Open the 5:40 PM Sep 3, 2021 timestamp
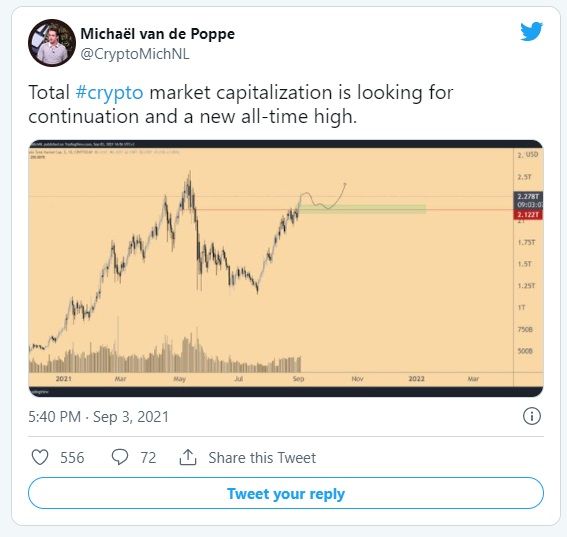567x537 pixels. tap(98, 417)
